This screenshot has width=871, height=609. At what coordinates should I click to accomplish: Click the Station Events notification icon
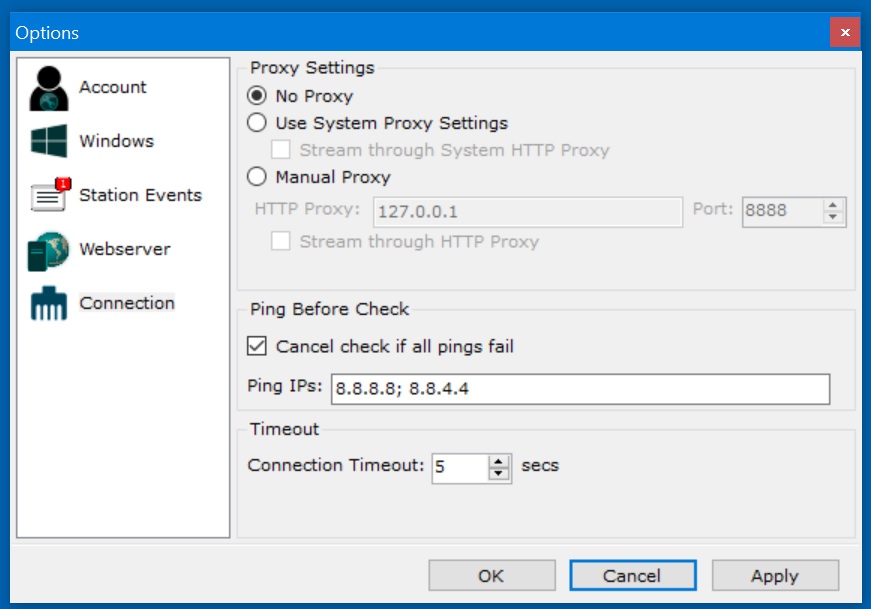click(x=49, y=195)
